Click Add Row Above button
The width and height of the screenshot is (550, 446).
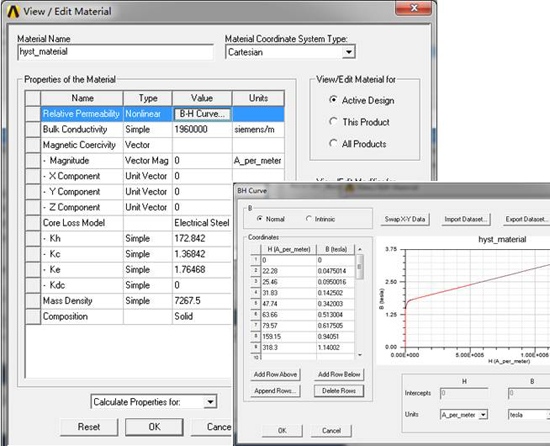(275, 374)
